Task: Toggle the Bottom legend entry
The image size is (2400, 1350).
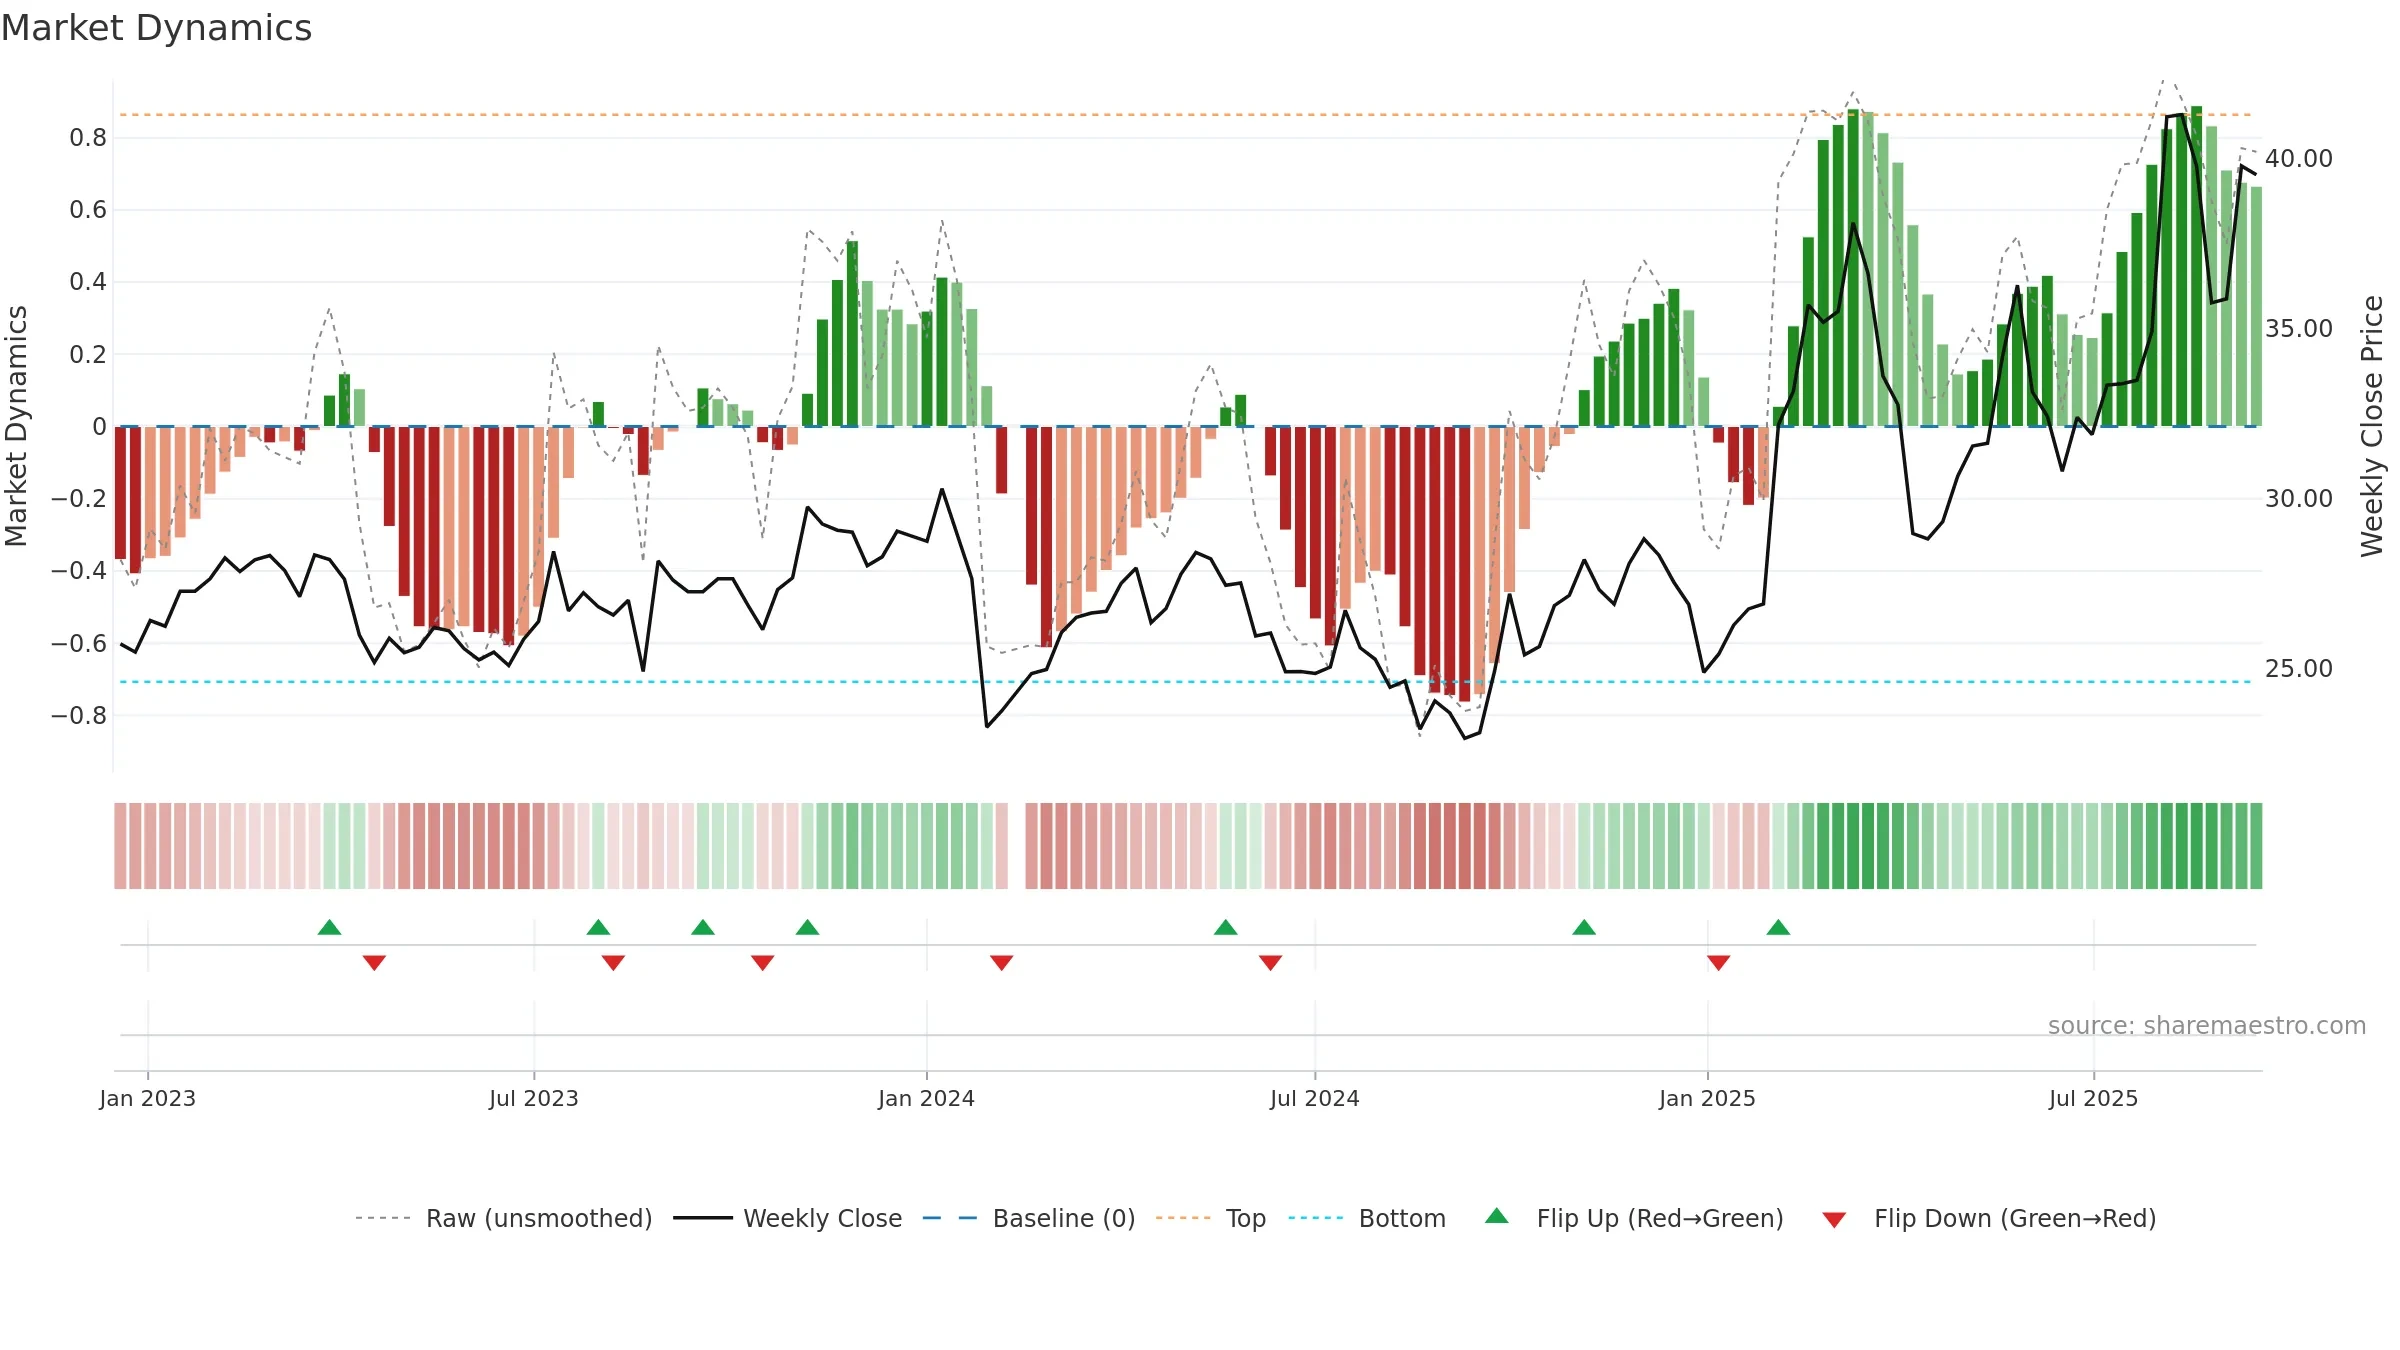Action: coord(1367,1218)
